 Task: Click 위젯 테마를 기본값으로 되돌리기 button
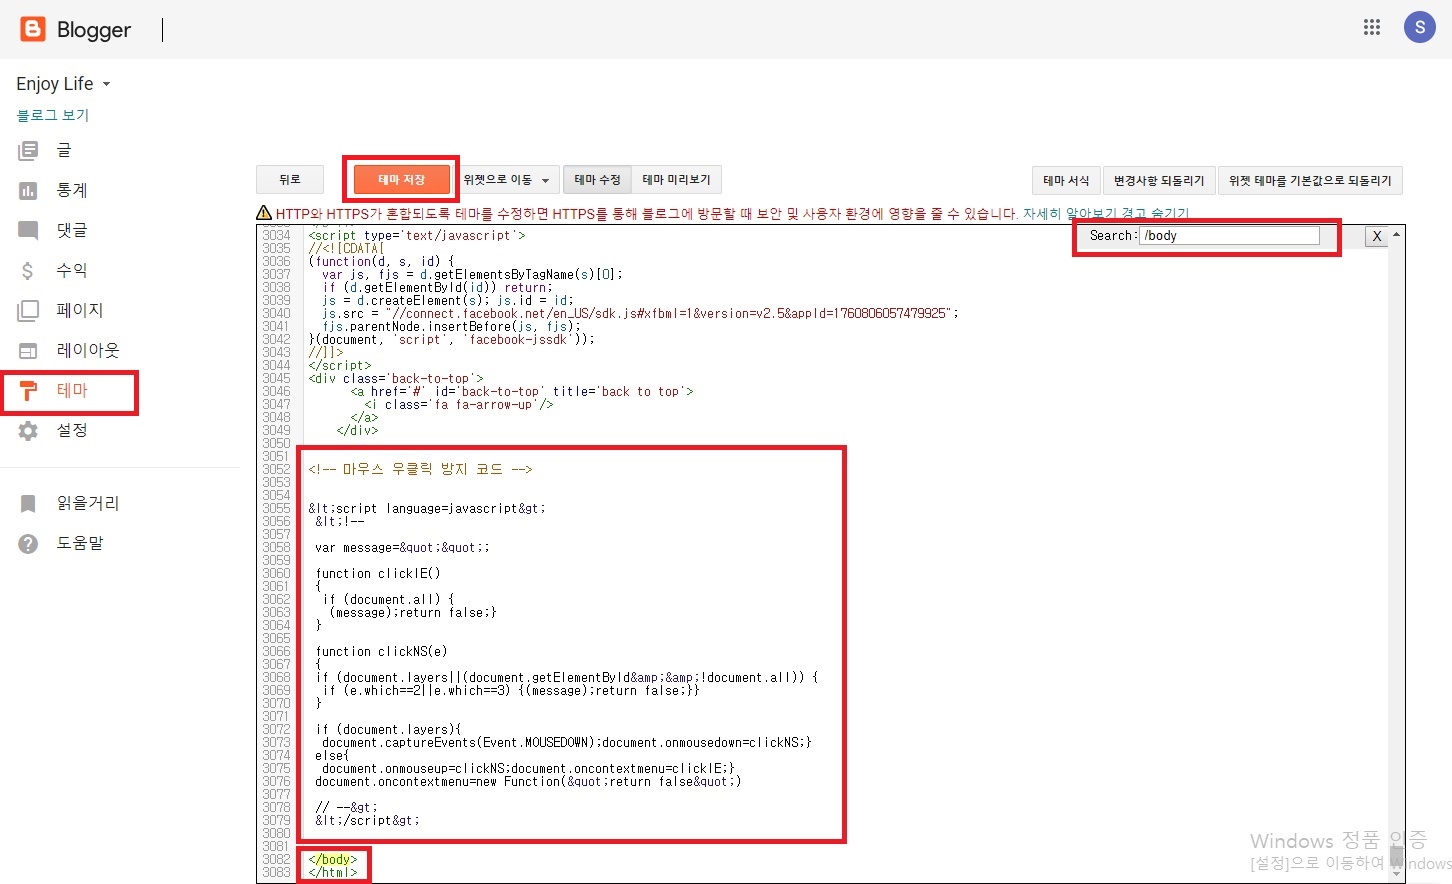pos(1310,180)
